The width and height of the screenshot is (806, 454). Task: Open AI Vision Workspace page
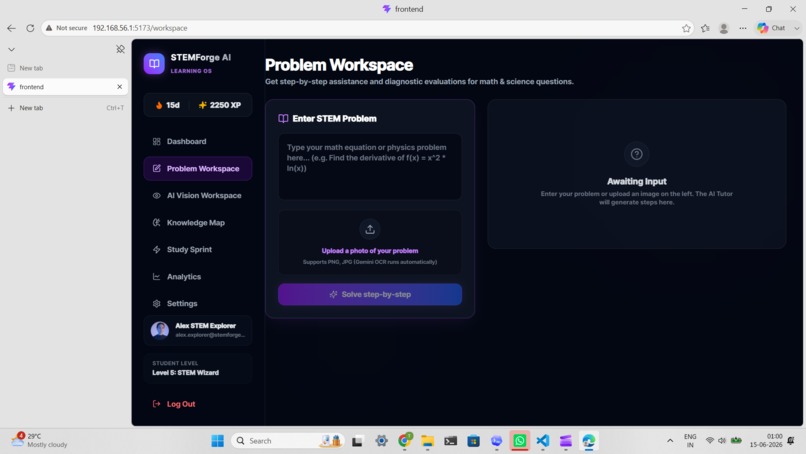[197, 195]
